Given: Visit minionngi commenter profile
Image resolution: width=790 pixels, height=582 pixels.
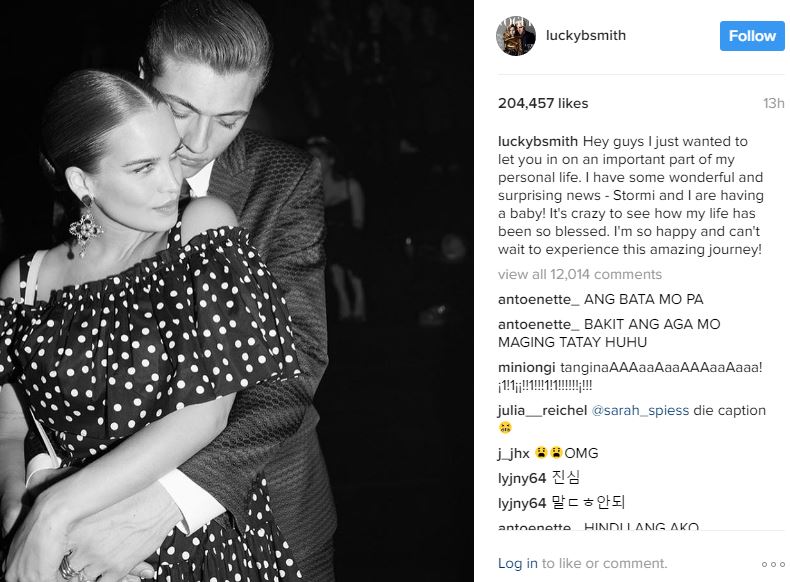Looking at the screenshot, I should coord(526,368).
